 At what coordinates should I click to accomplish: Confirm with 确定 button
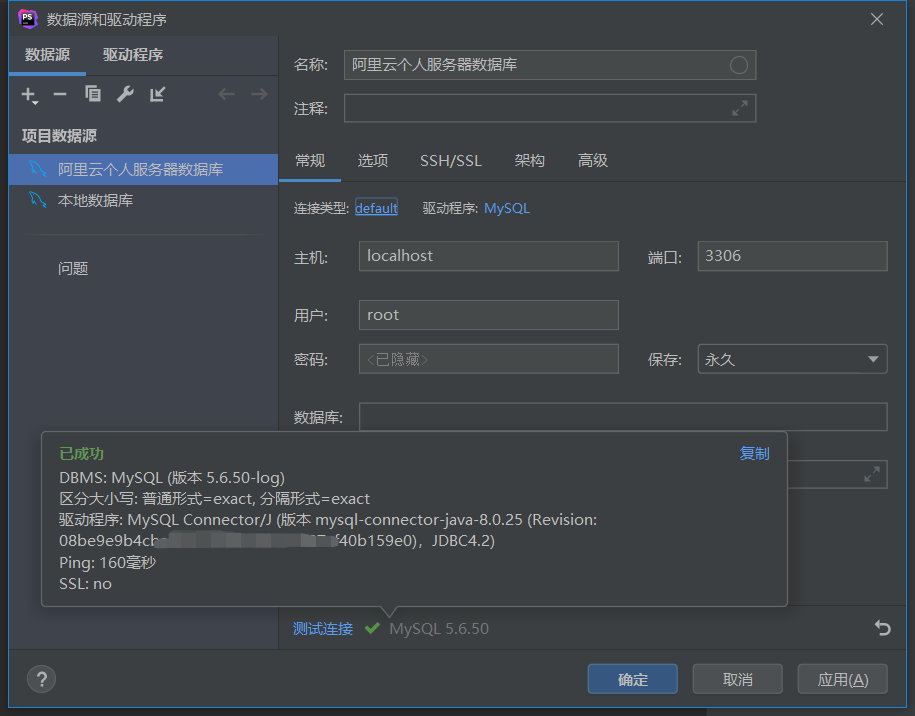pyautogui.click(x=633, y=679)
